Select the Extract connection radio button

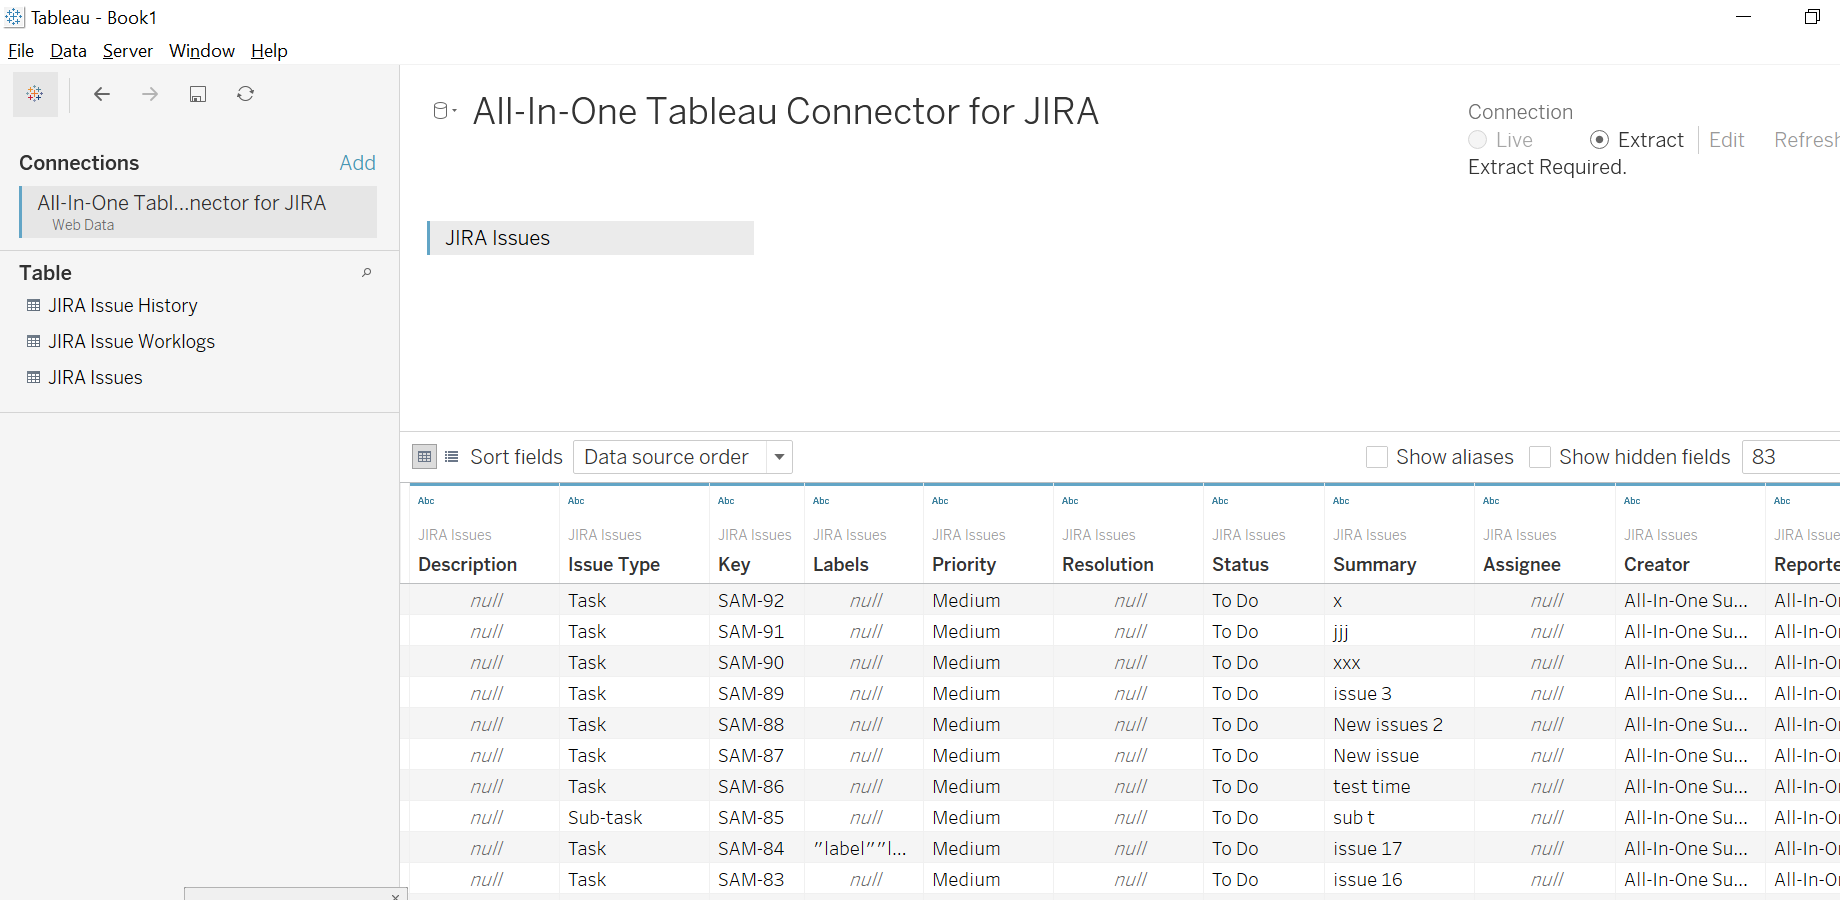[1601, 140]
